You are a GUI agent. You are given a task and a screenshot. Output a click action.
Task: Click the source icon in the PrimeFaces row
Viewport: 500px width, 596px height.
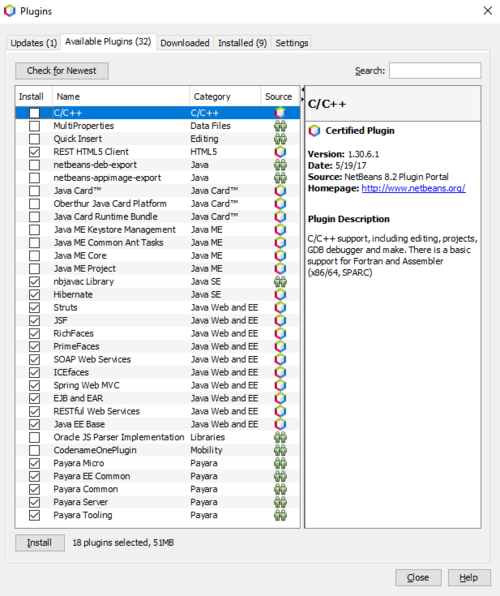[280, 346]
